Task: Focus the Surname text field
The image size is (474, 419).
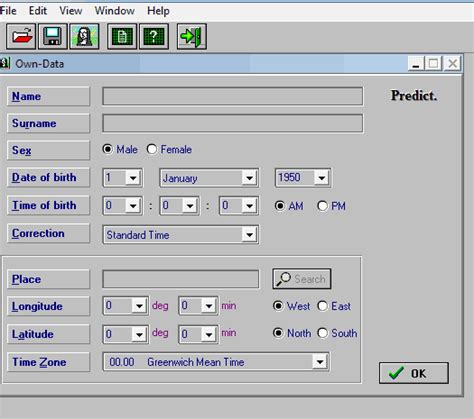Action: (x=233, y=123)
